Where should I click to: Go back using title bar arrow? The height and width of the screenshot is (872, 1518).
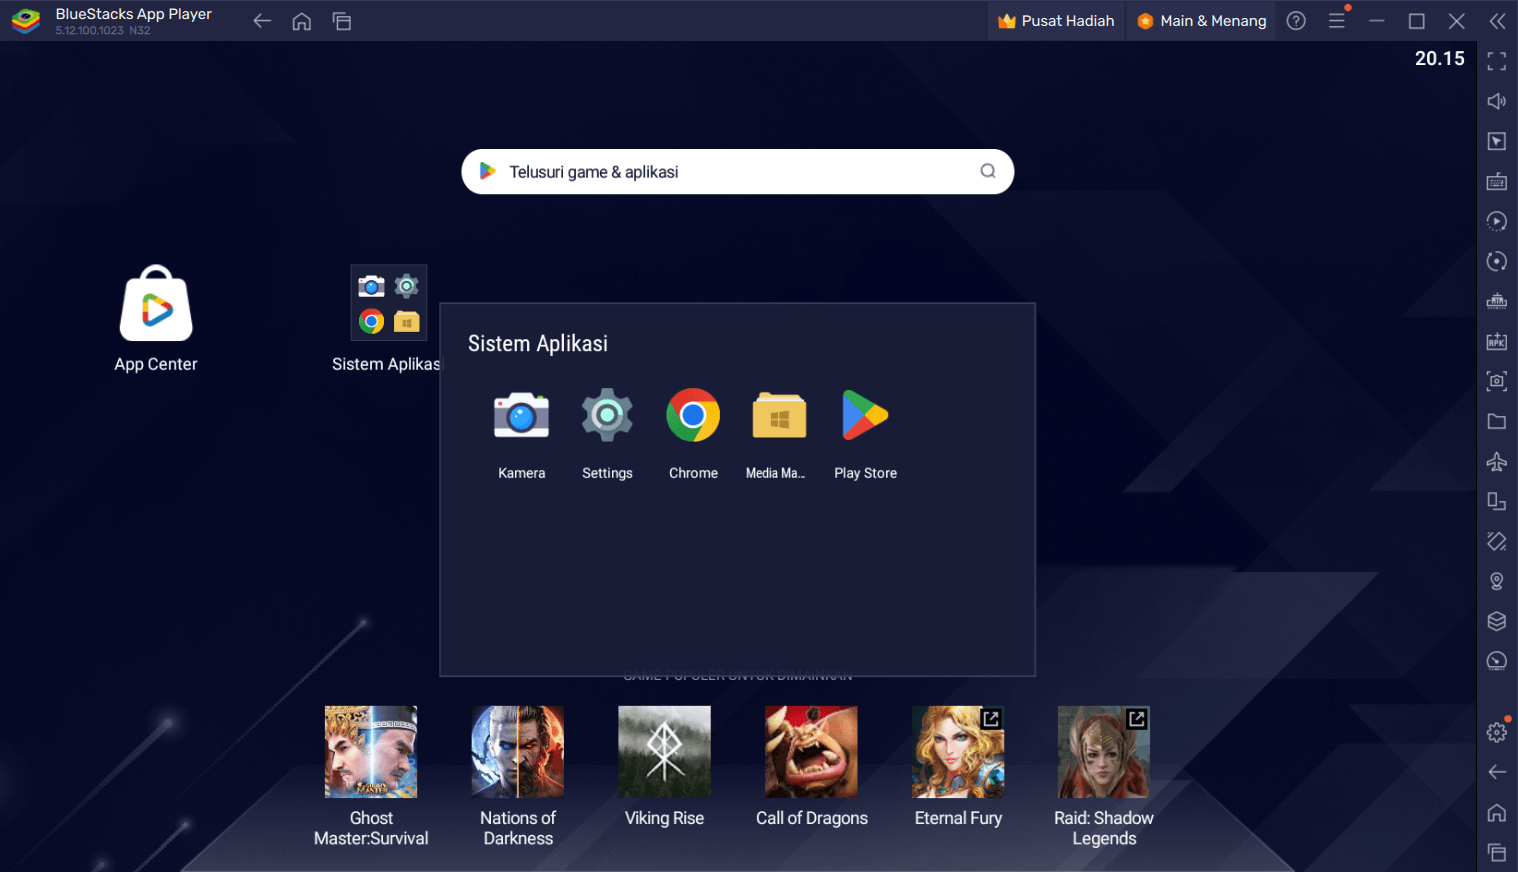coord(262,21)
